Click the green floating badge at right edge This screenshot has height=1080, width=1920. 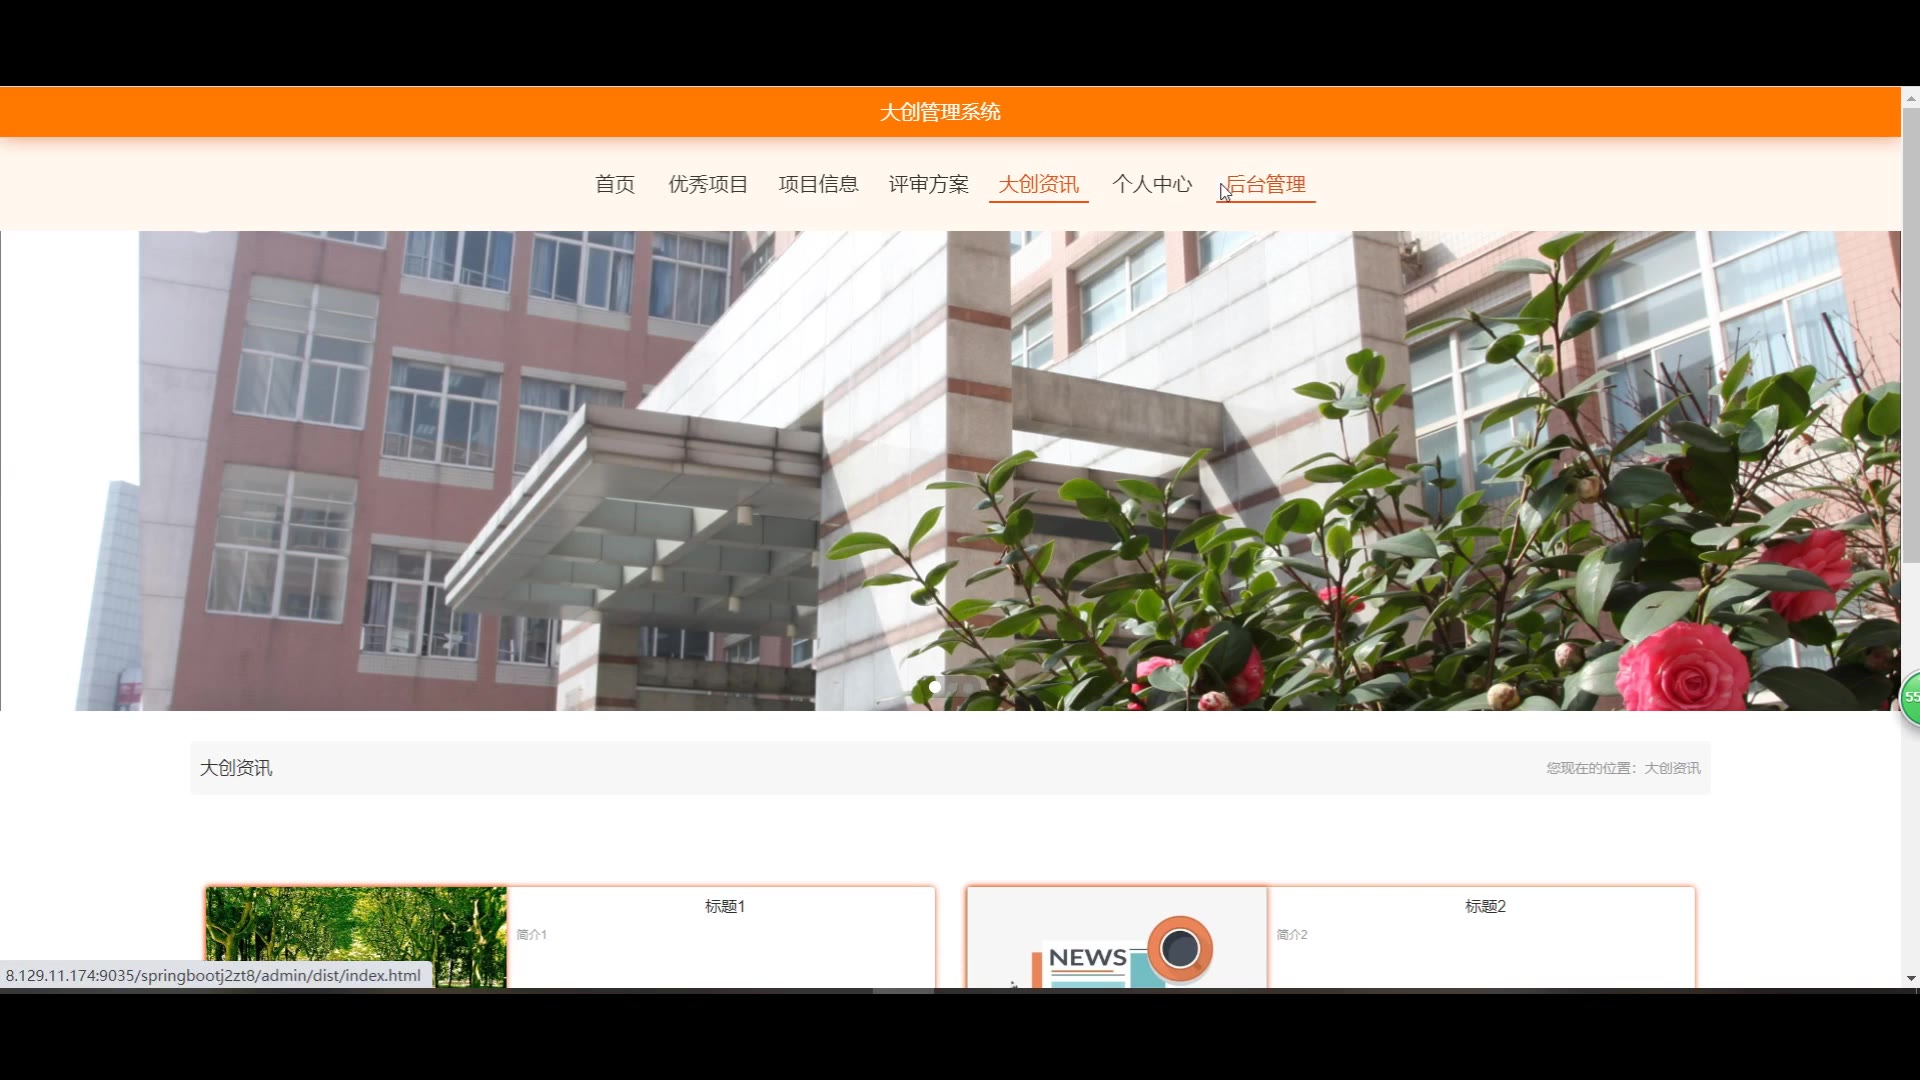[x=1910, y=697]
